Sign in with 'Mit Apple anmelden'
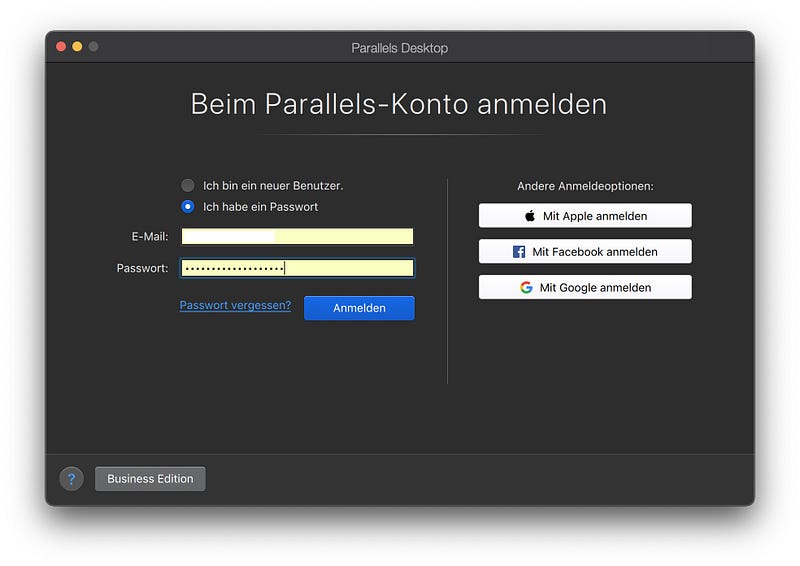 pos(585,216)
